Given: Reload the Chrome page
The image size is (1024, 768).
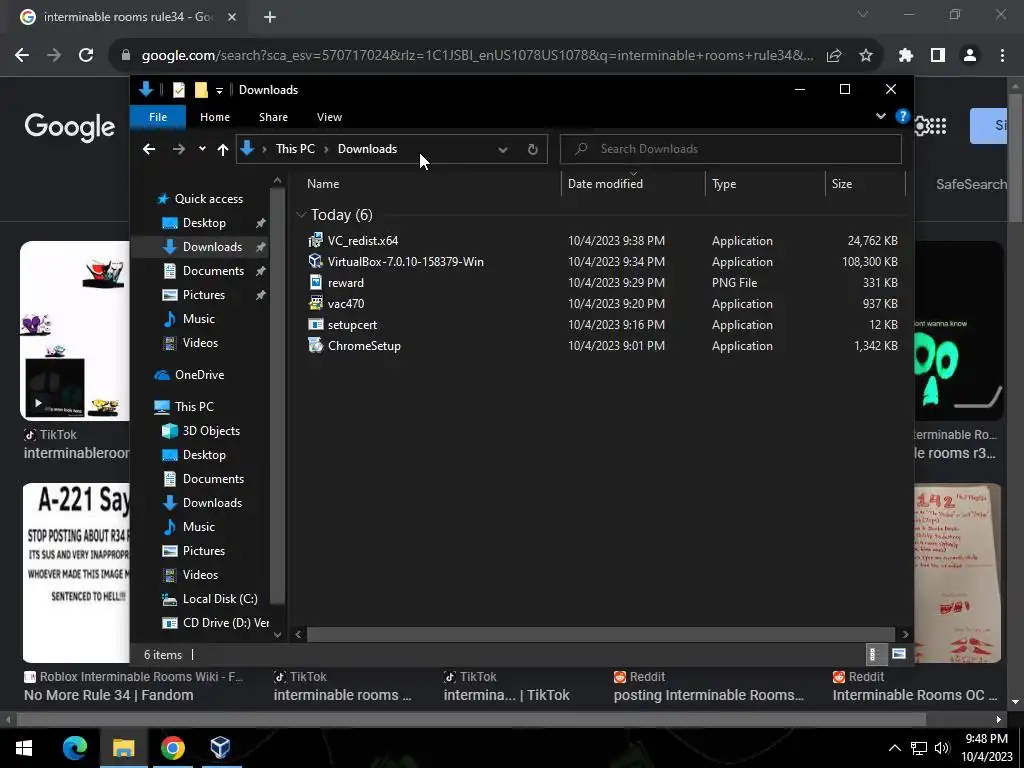Looking at the screenshot, I should click(86, 56).
